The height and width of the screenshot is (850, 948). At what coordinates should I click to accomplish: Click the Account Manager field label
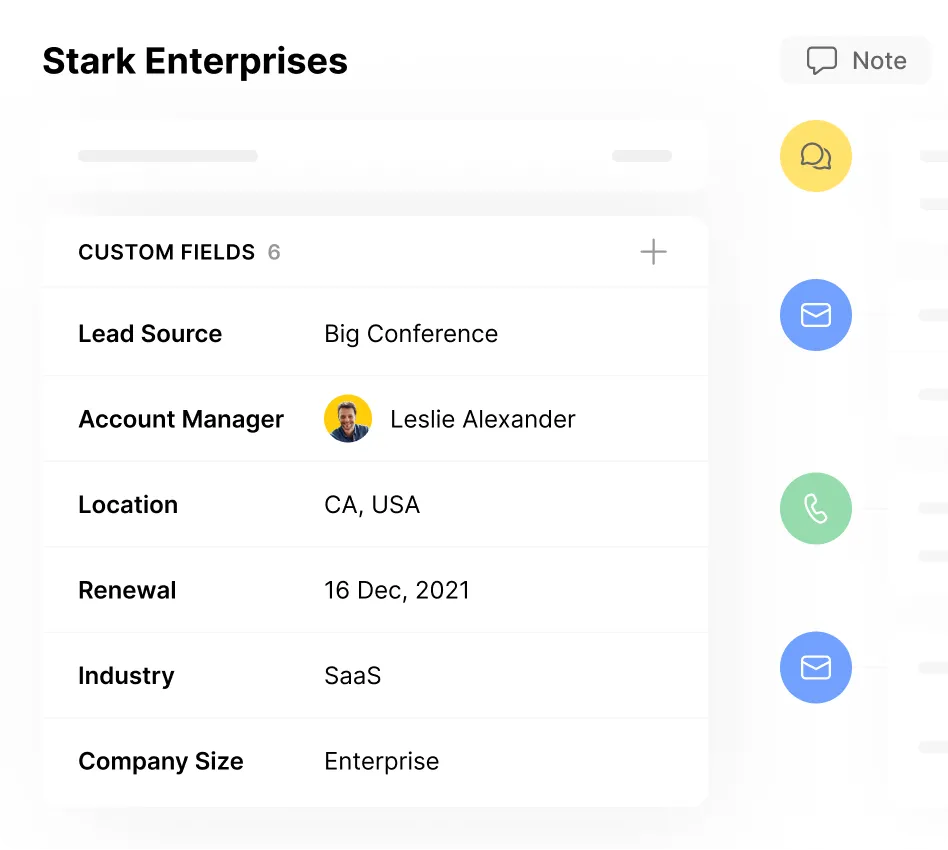tap(180, 419)
